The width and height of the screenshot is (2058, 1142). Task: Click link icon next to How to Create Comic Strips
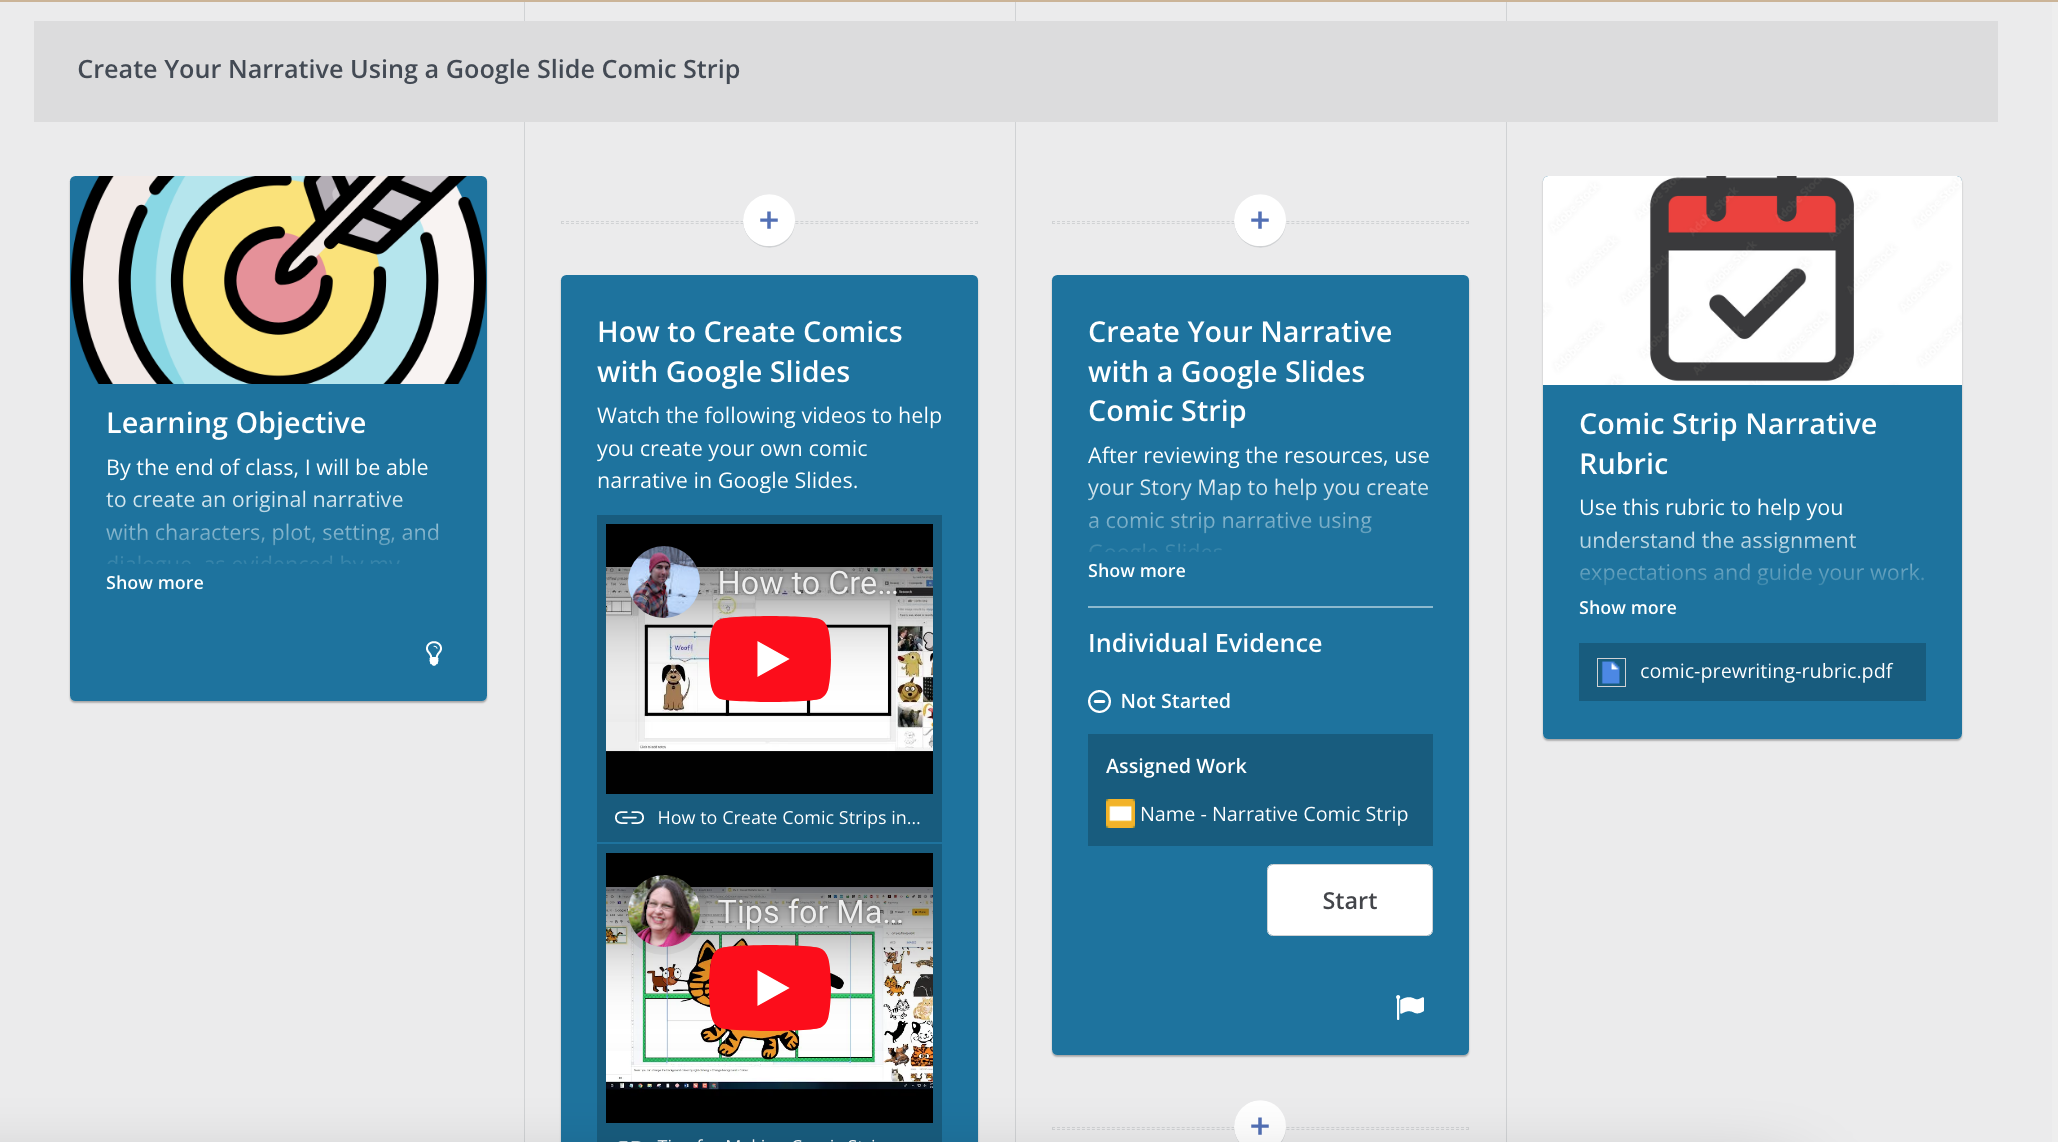pyautogui.click(x=629, y=818)
